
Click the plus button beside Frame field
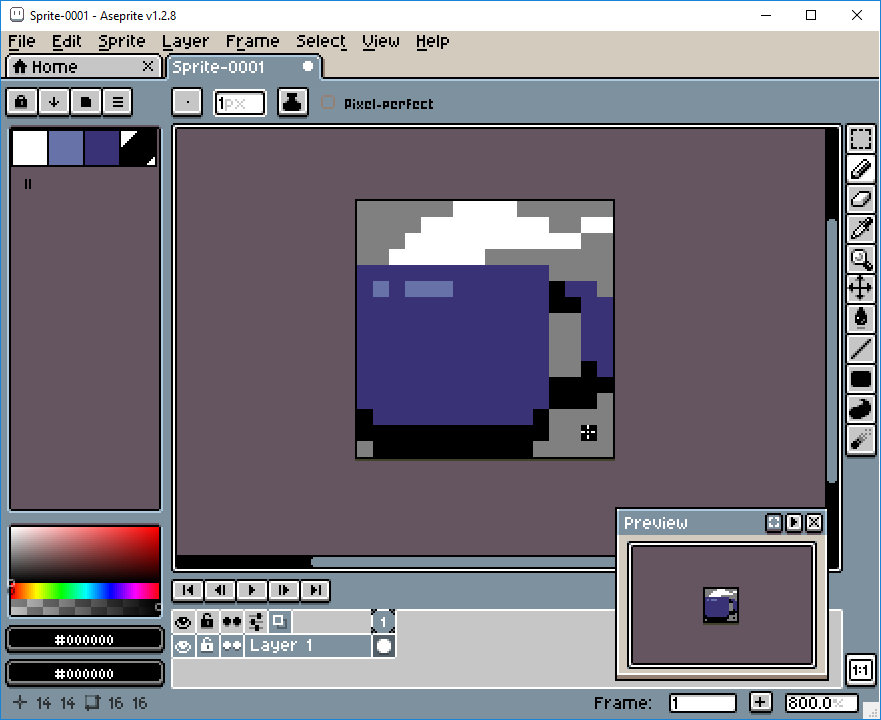coord(760,702)
